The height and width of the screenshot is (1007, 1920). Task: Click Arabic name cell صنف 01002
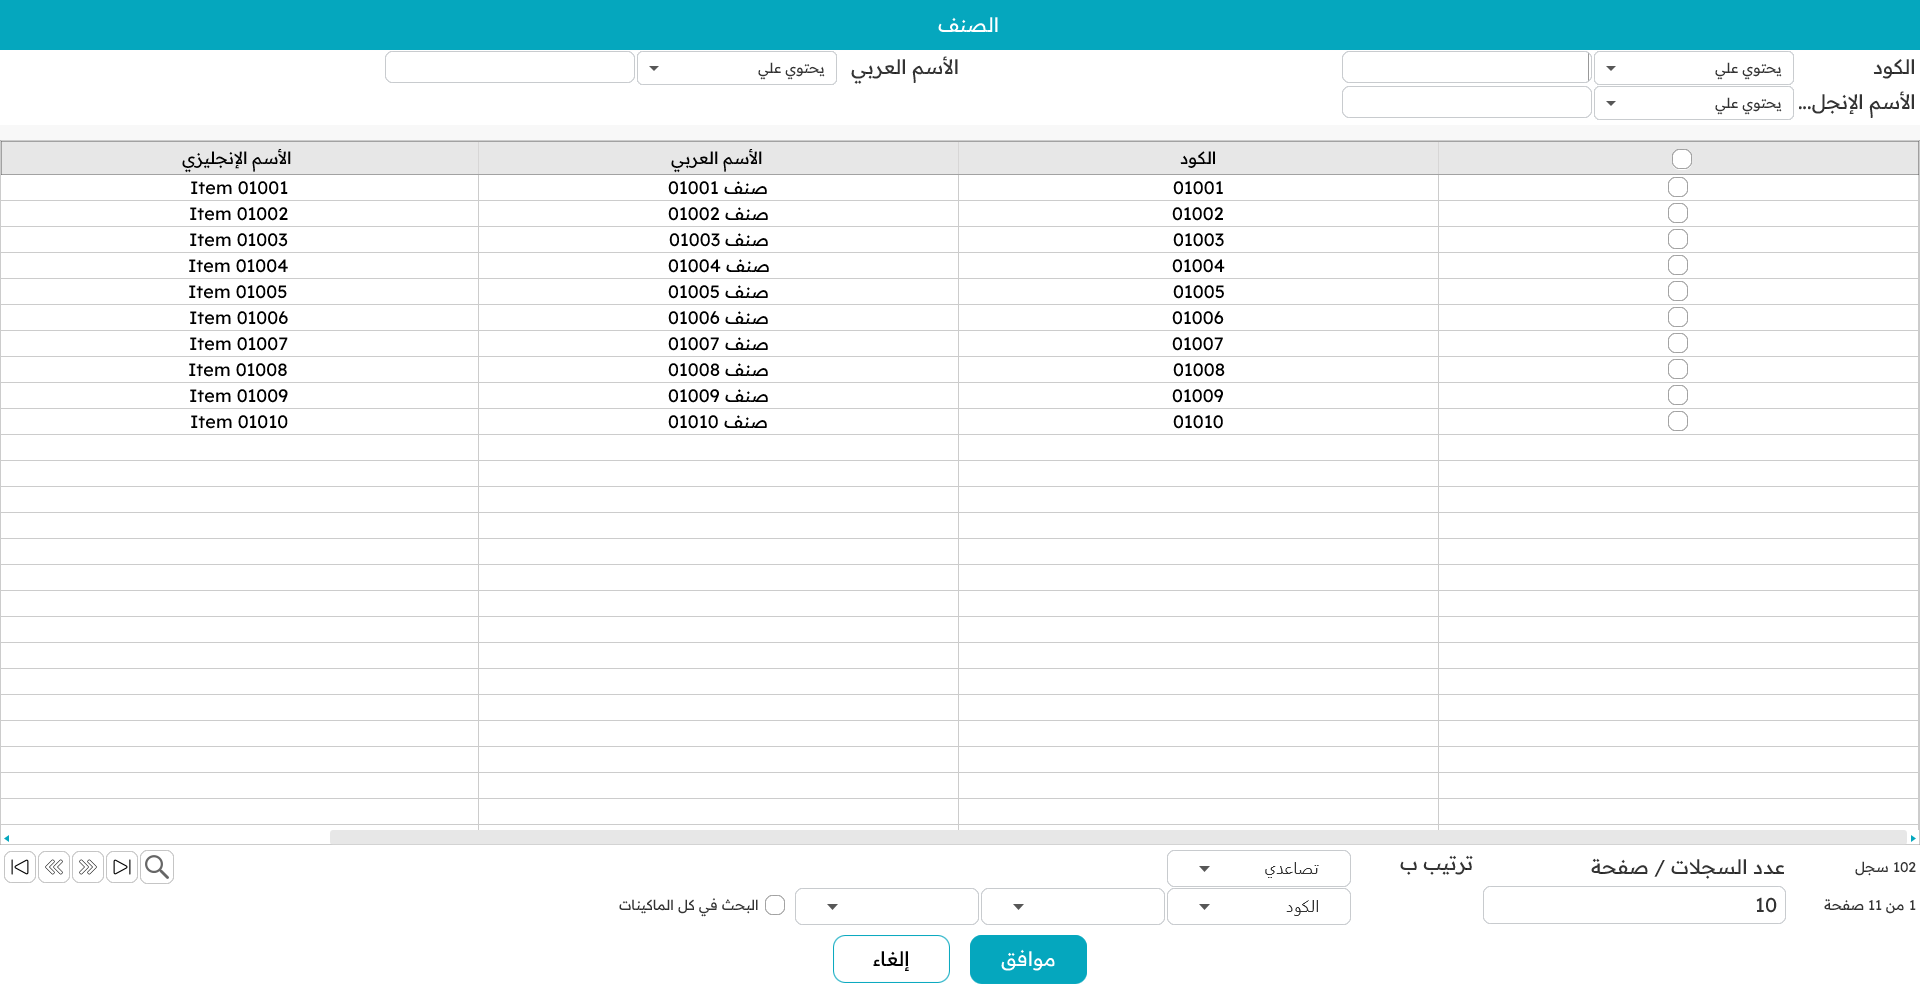pyautogui.click(x=718, y=213)
